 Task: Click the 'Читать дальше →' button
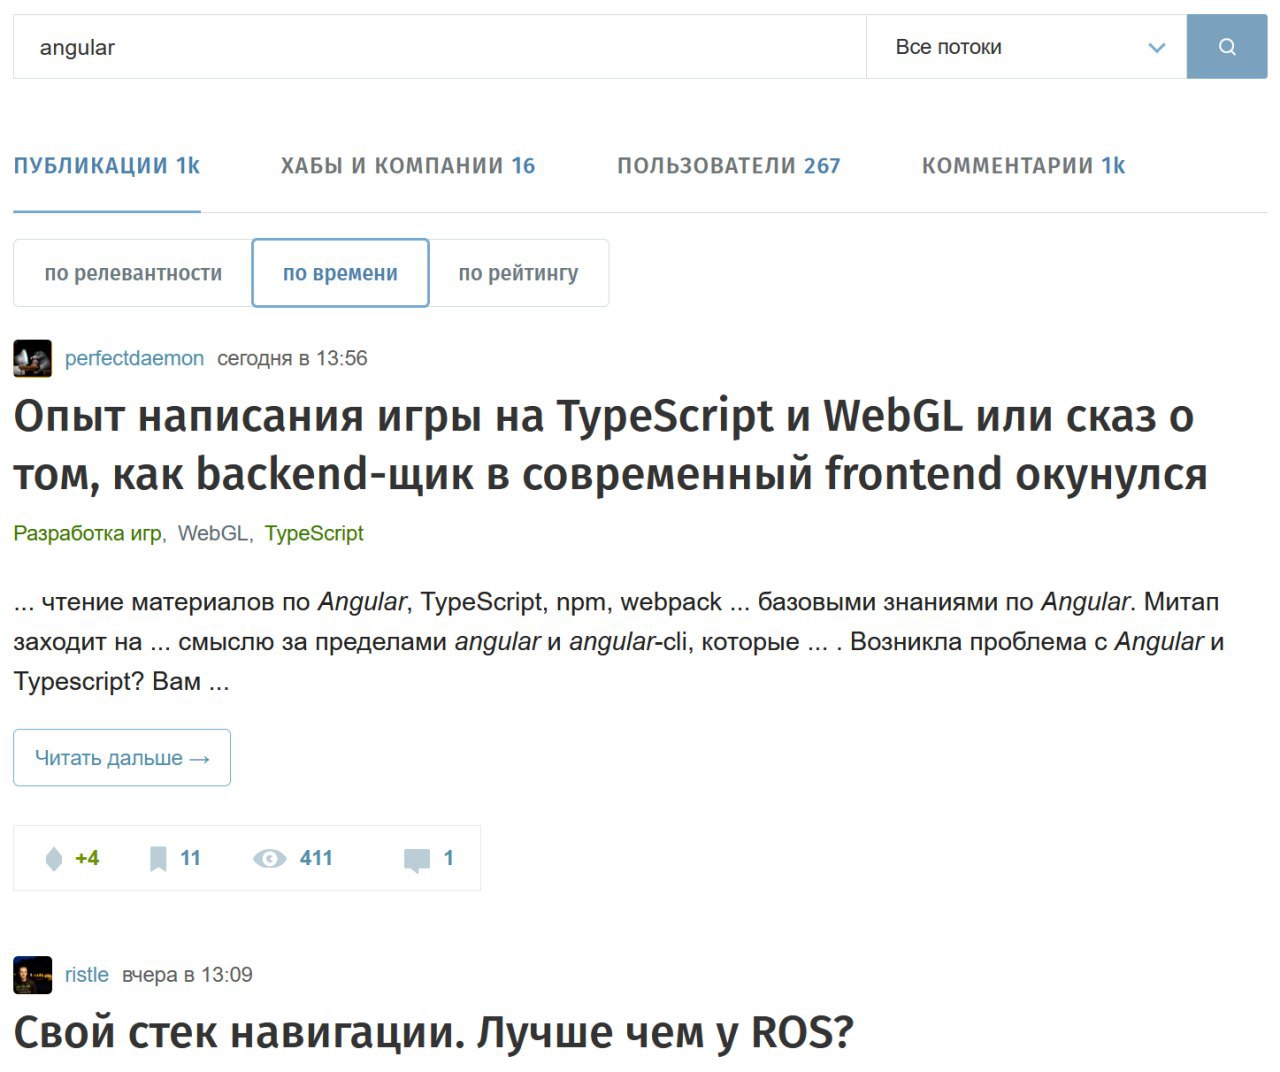coord(122,758)
